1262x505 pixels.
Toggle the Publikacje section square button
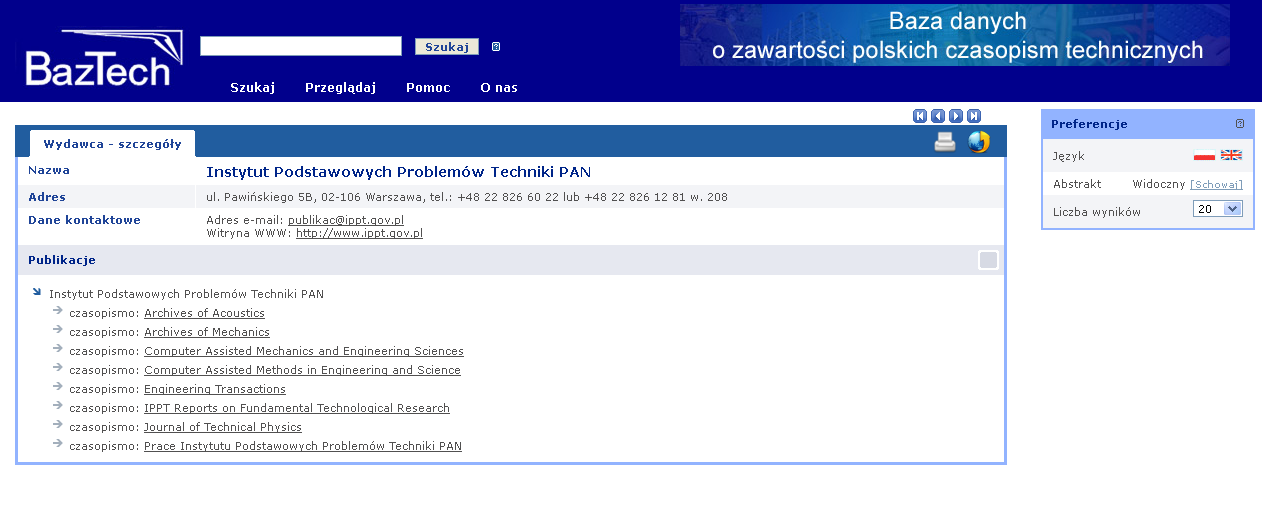(x=988, y=260)
